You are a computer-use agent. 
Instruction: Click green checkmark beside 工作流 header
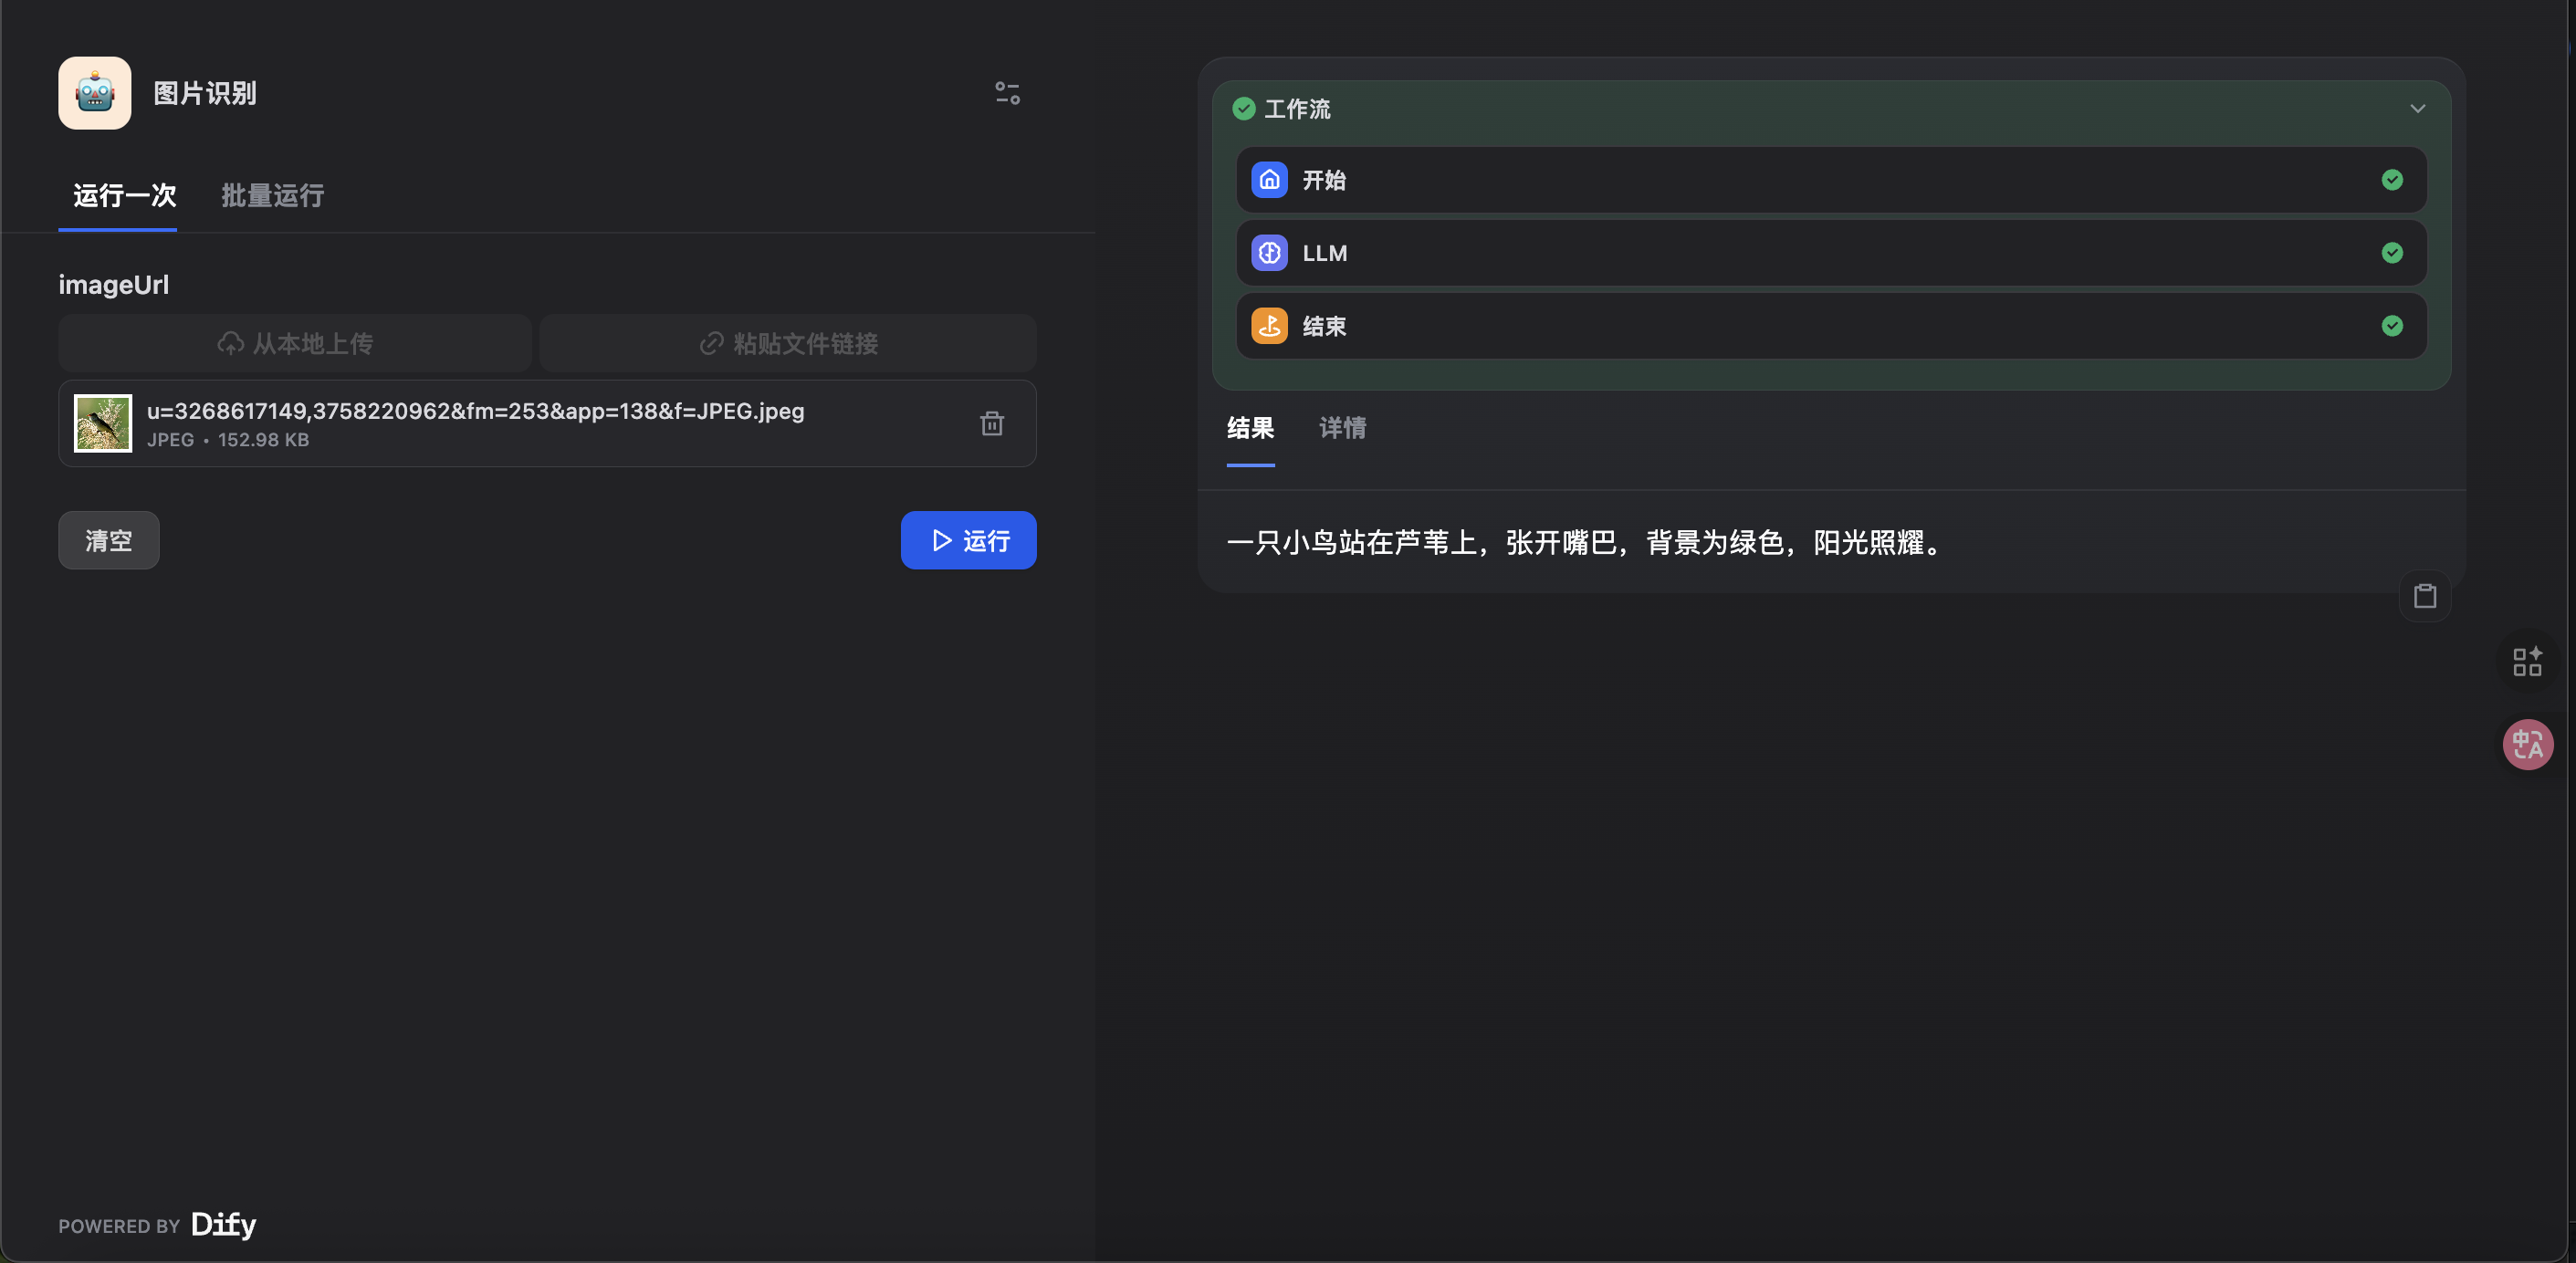[1243, 109]
